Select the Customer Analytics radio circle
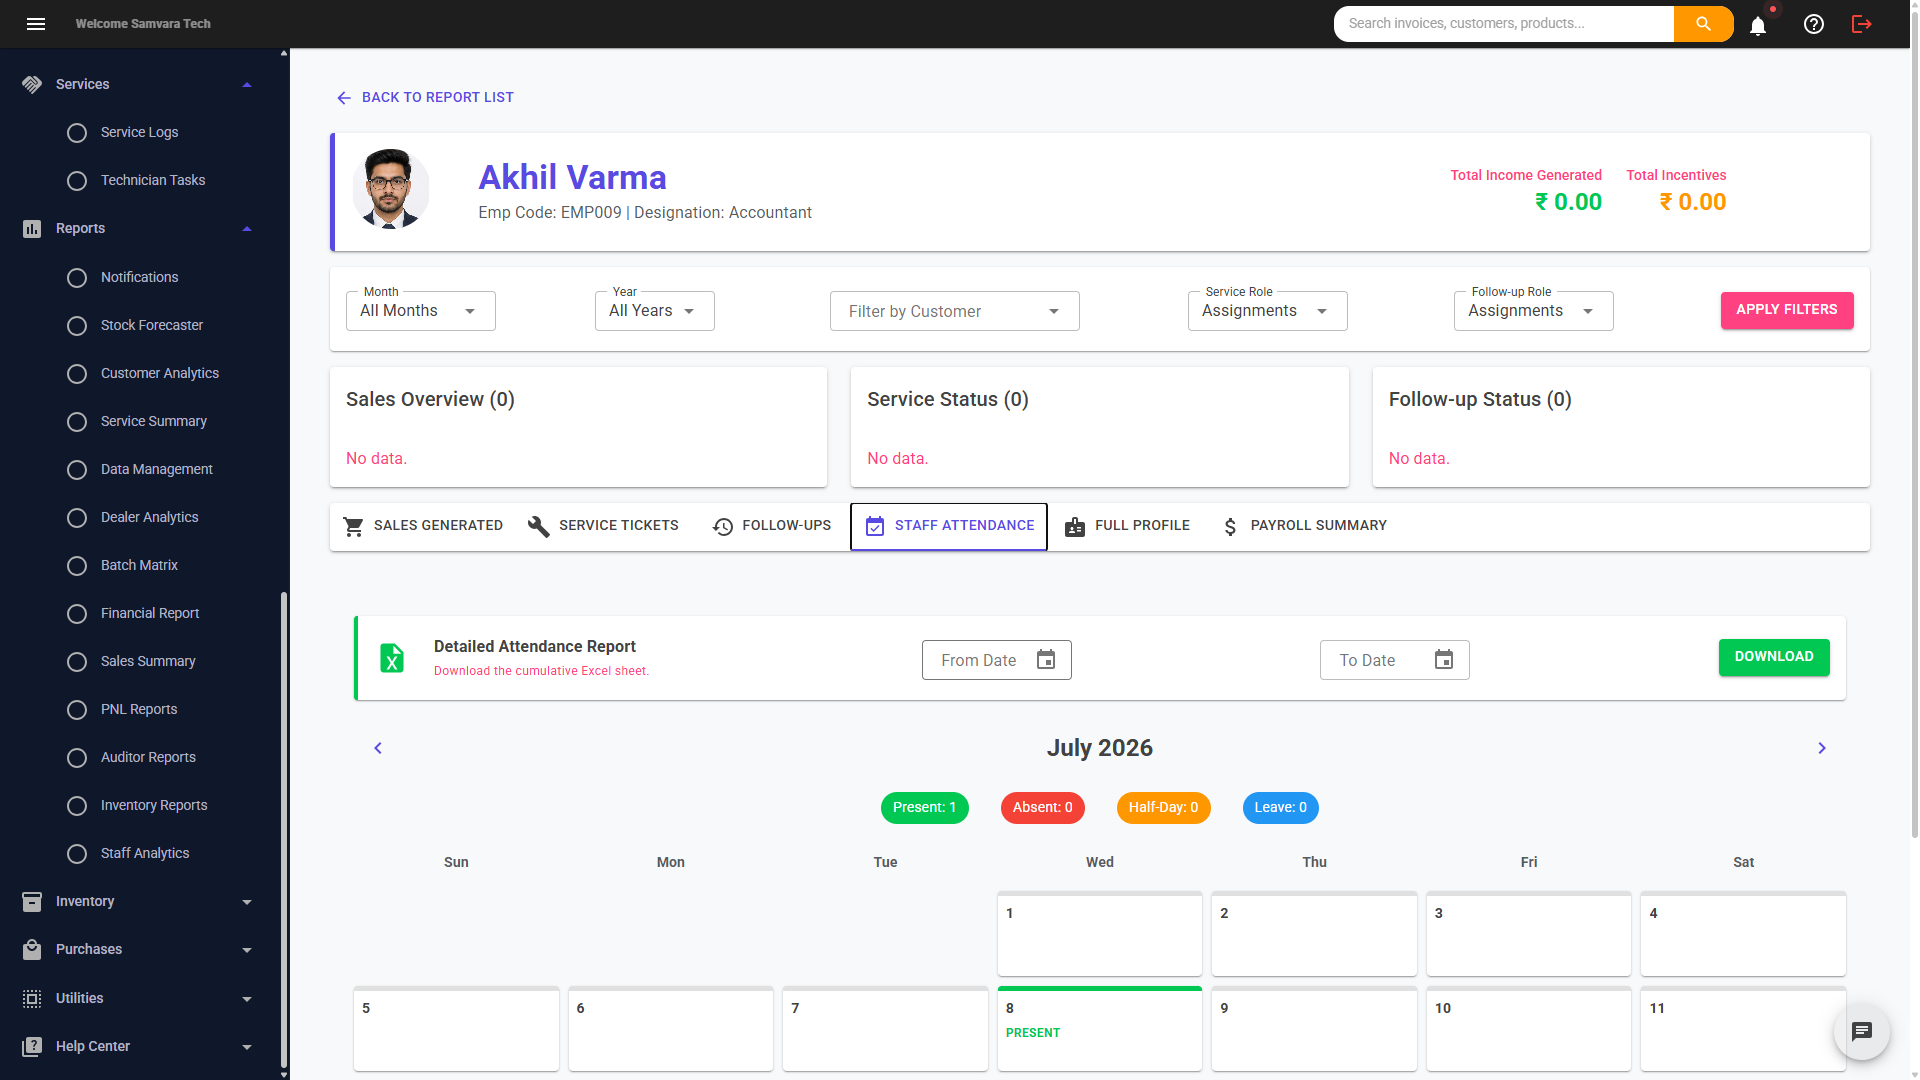1920x1080 pixels. pyautogui.click(x=77, y=374)
